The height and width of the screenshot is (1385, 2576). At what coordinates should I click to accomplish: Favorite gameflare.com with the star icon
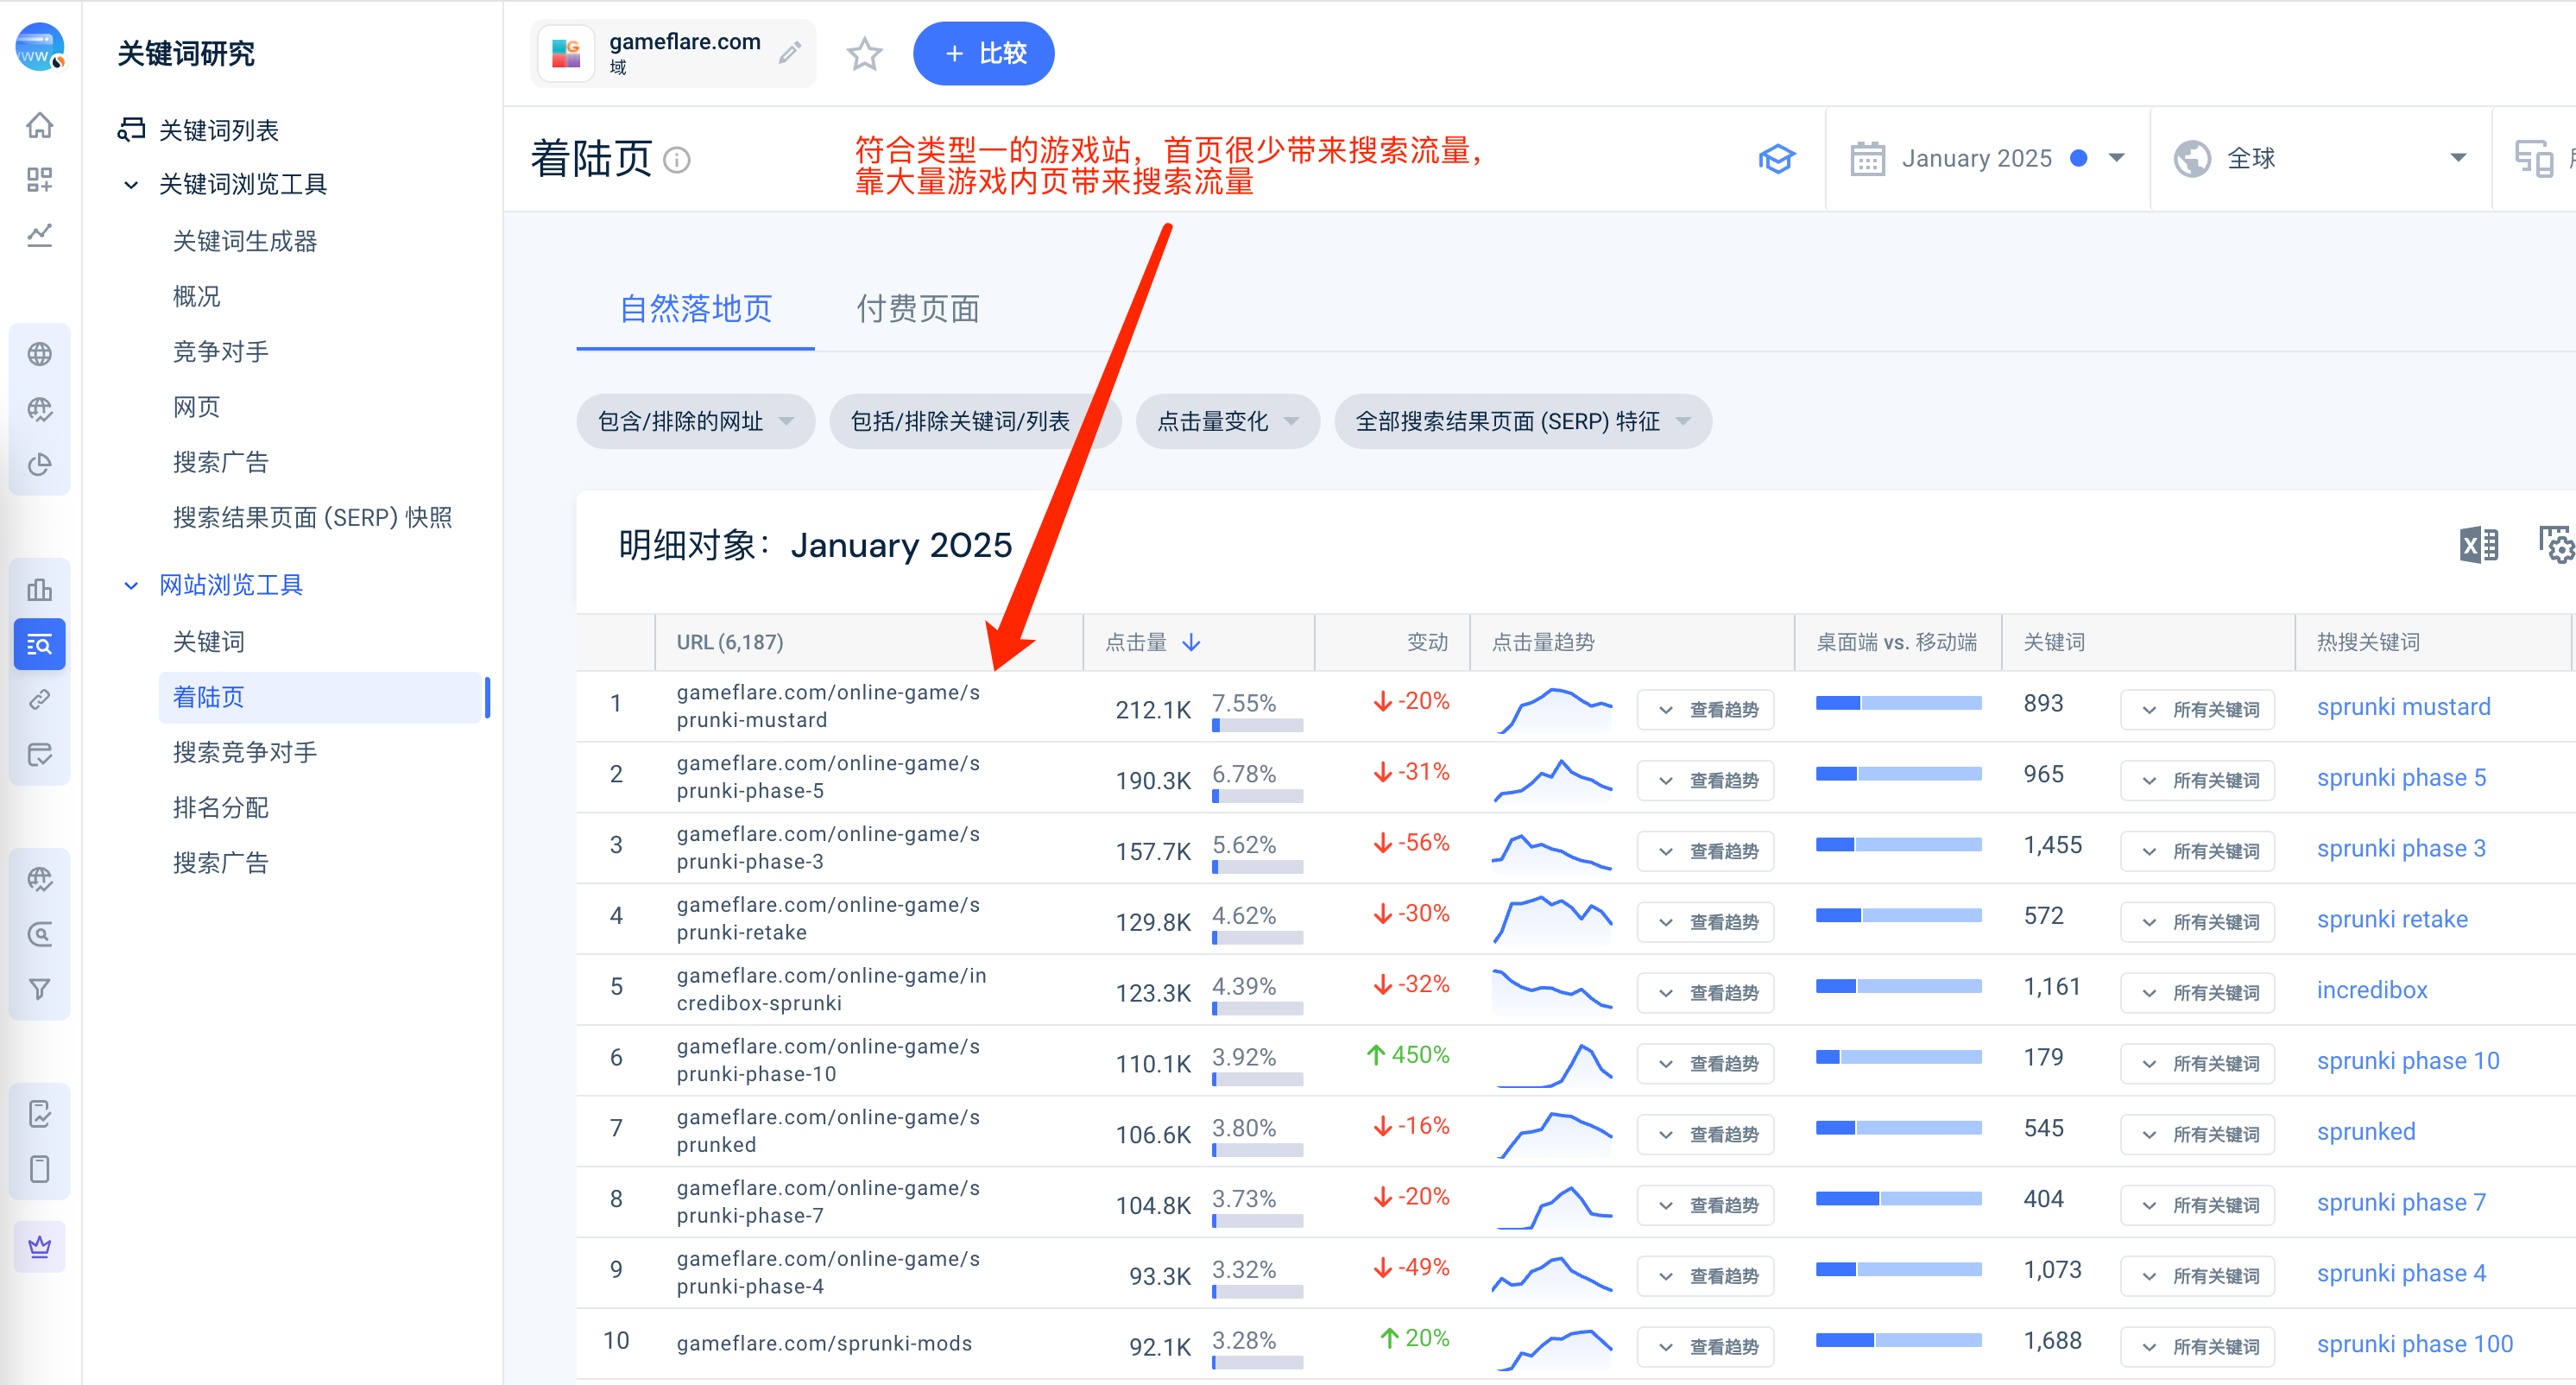click(864, 54)
